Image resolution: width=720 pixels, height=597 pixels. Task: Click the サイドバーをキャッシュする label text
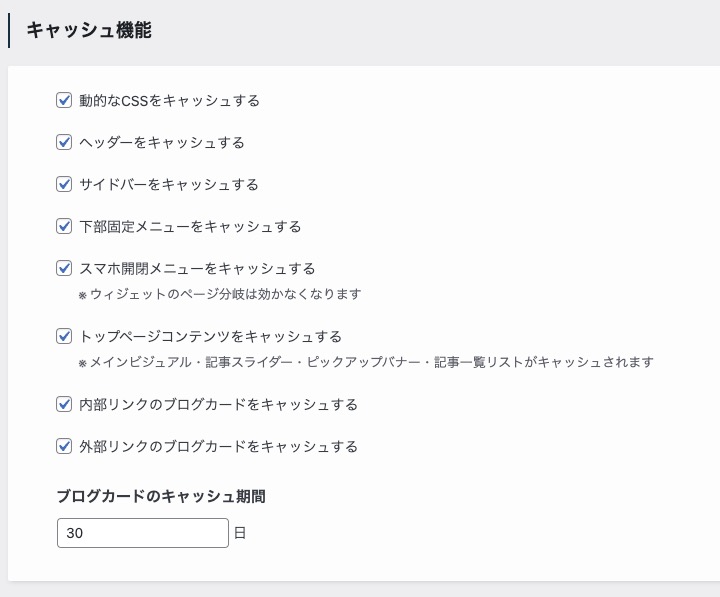point(169,185)
